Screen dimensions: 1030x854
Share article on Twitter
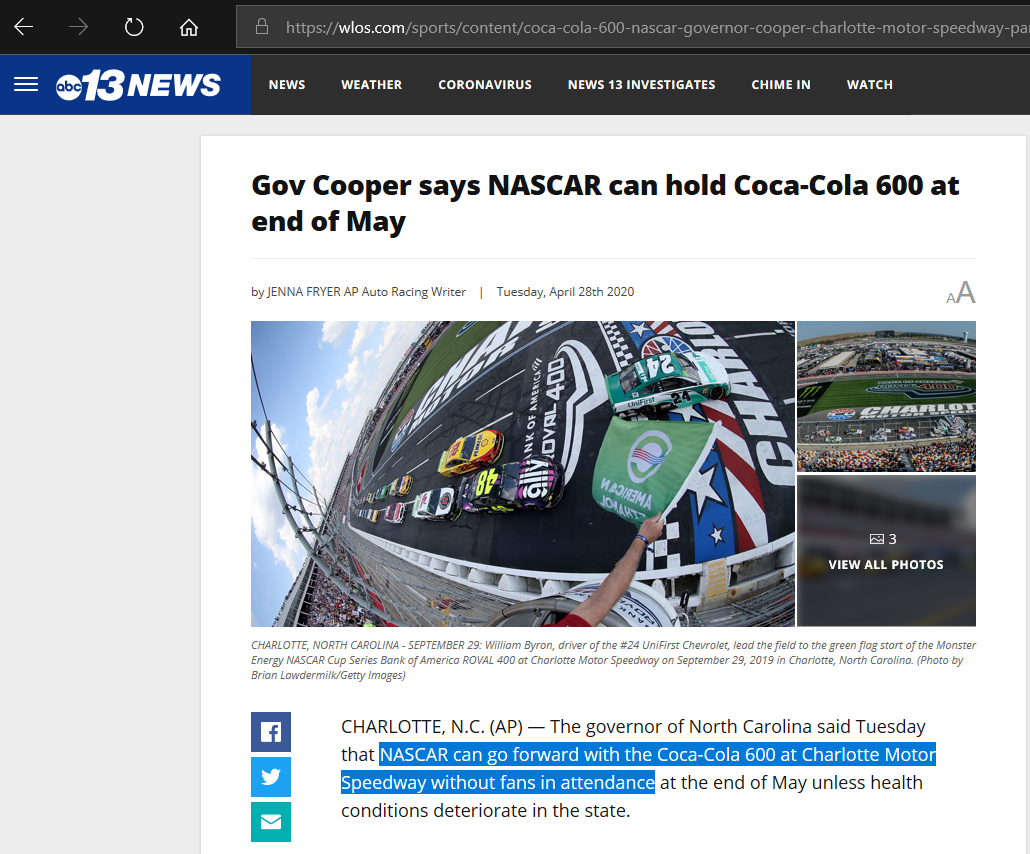(271, 777)
